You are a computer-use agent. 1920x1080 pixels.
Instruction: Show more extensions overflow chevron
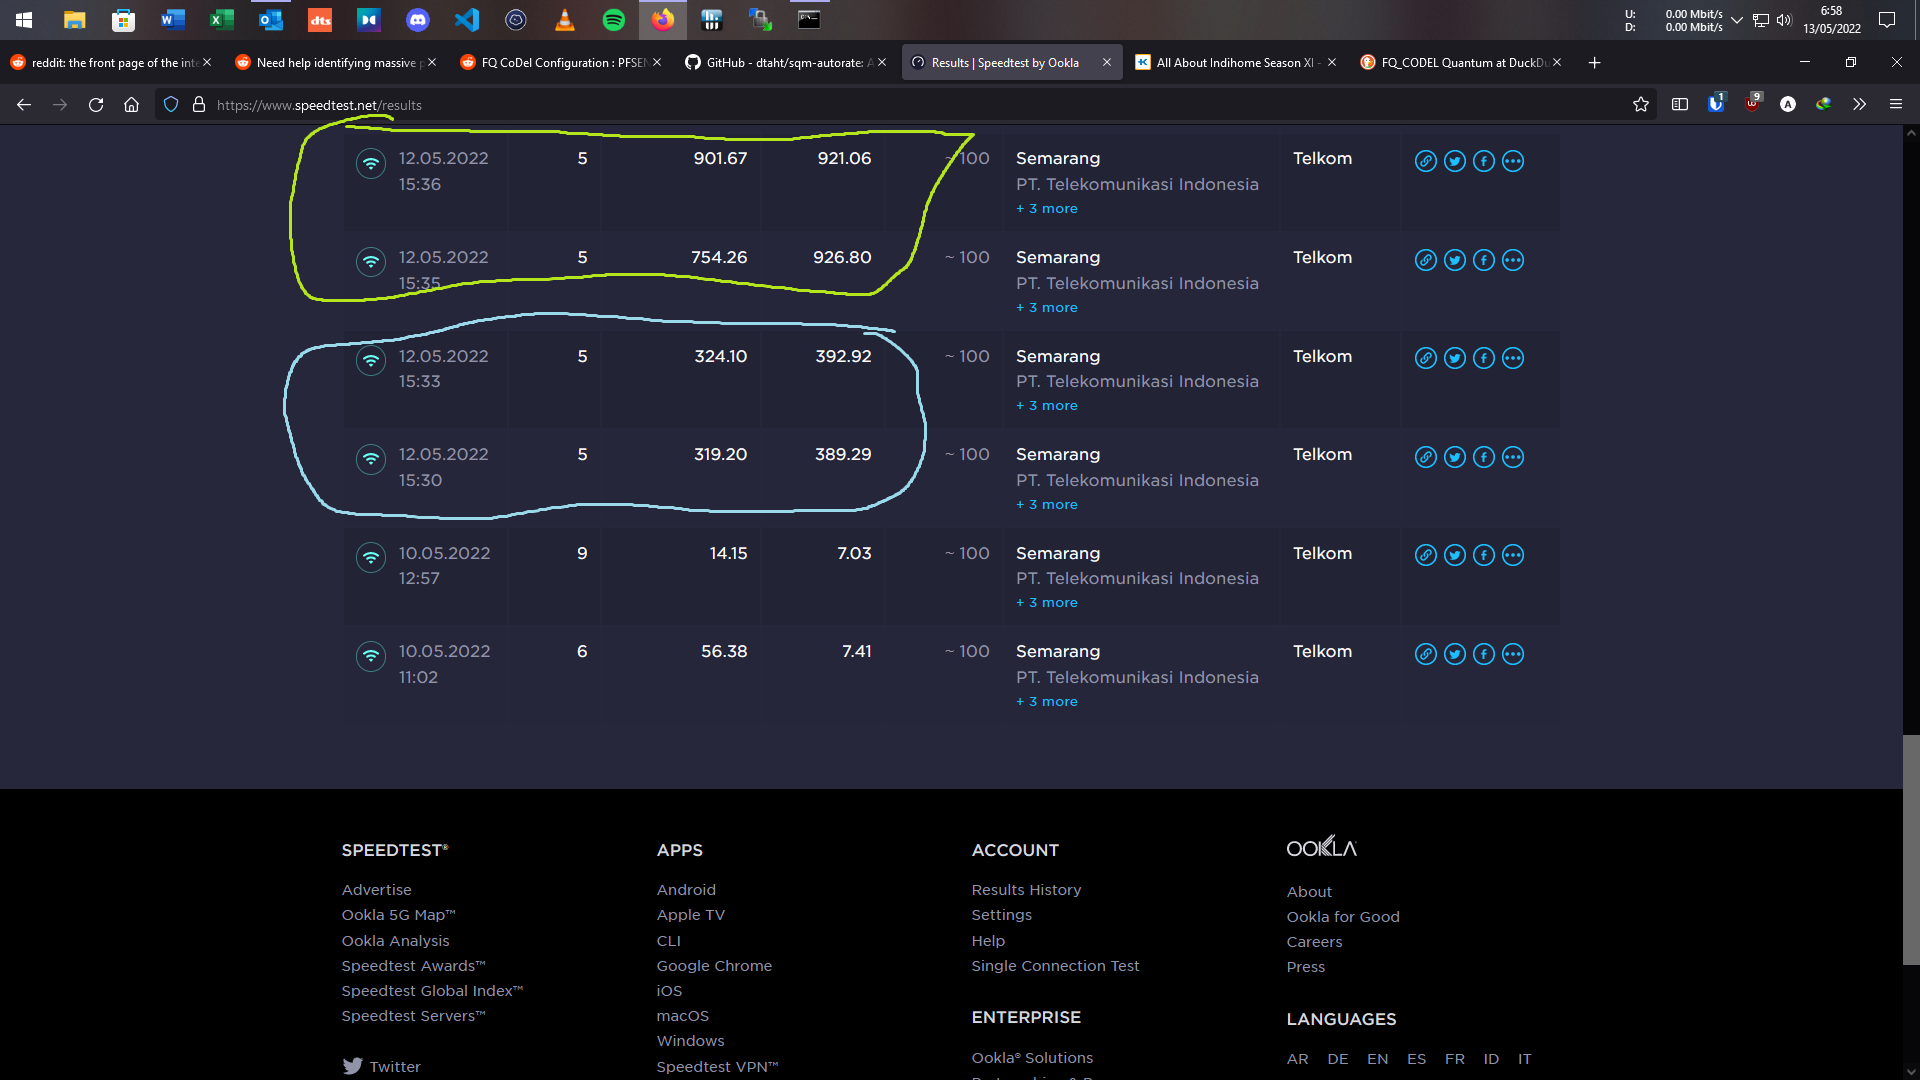1860,104
